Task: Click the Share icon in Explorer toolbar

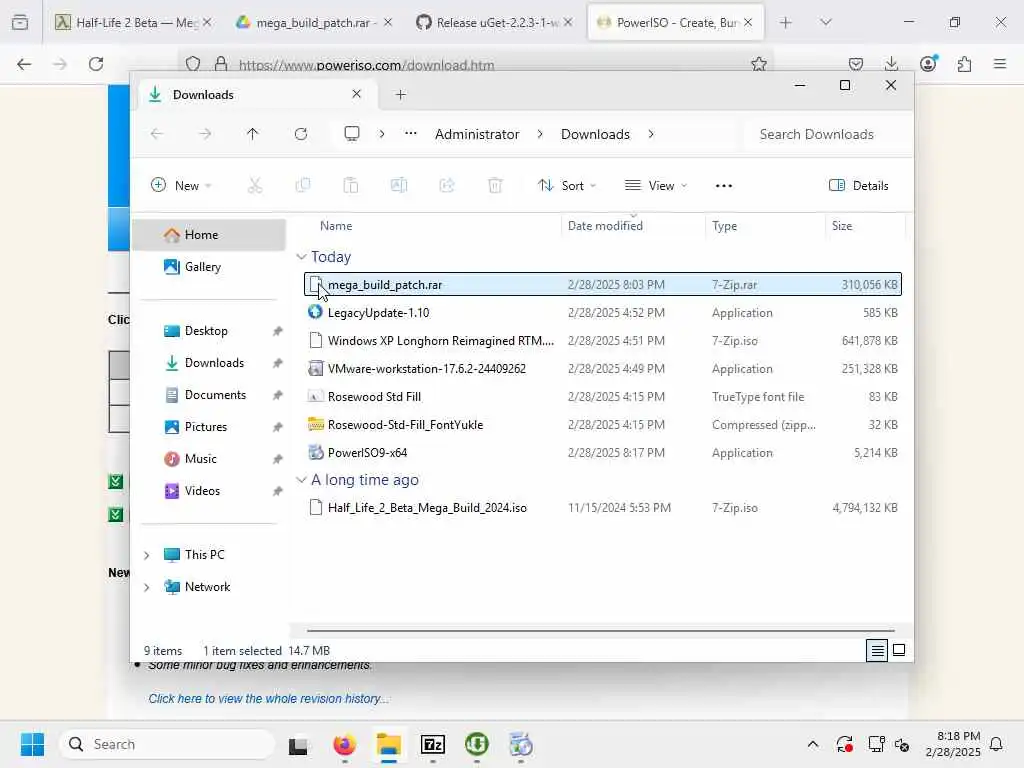Action: [447, 185]
